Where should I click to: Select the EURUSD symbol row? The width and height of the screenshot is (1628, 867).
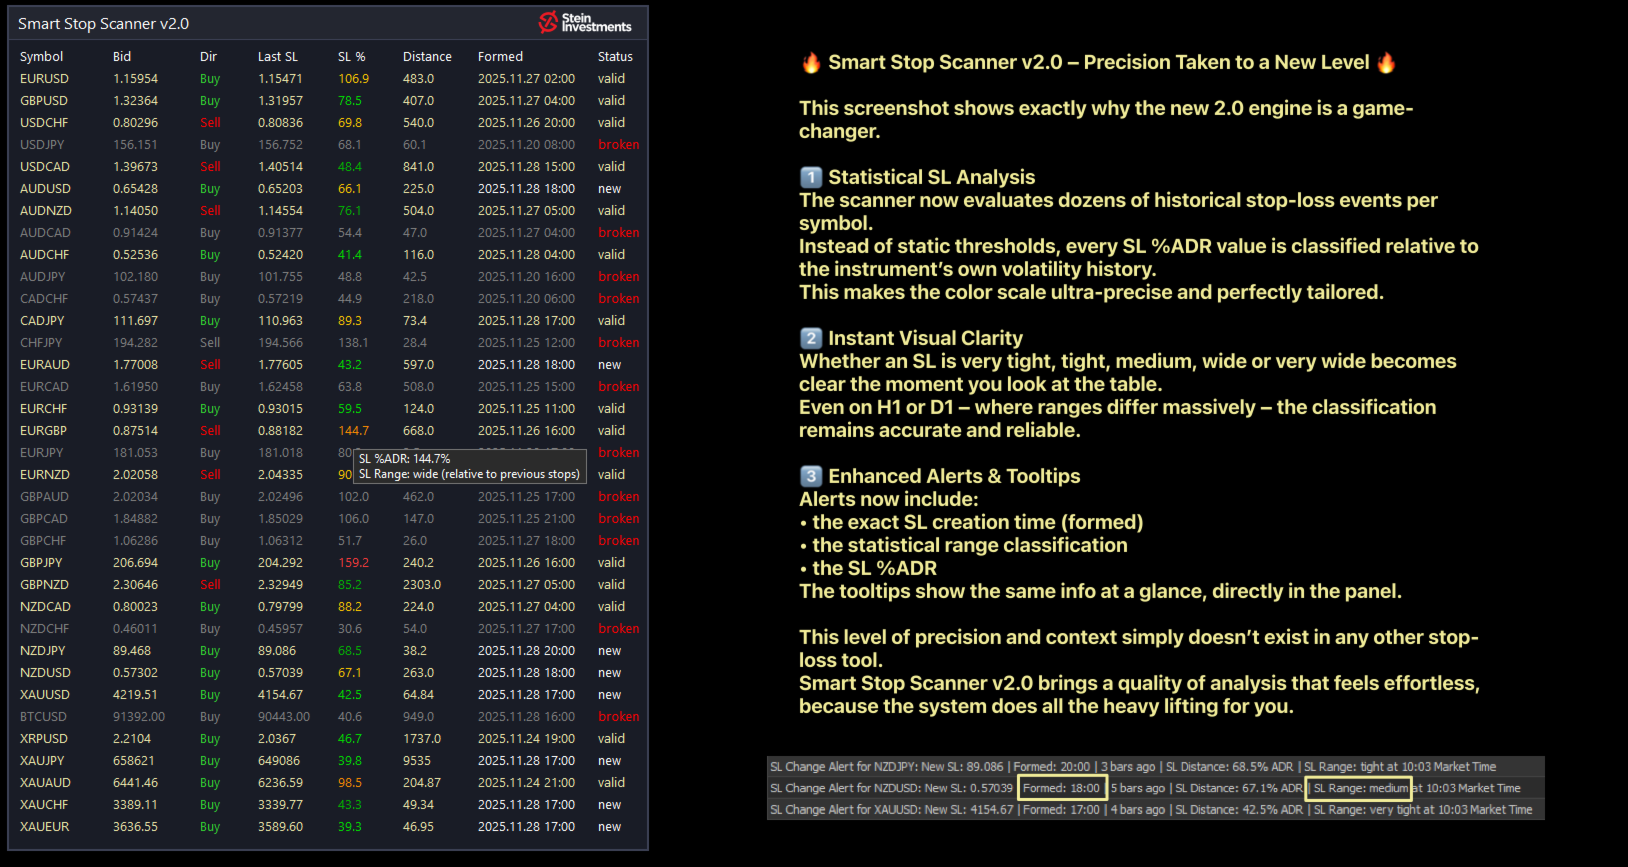(x=44, y=79)
